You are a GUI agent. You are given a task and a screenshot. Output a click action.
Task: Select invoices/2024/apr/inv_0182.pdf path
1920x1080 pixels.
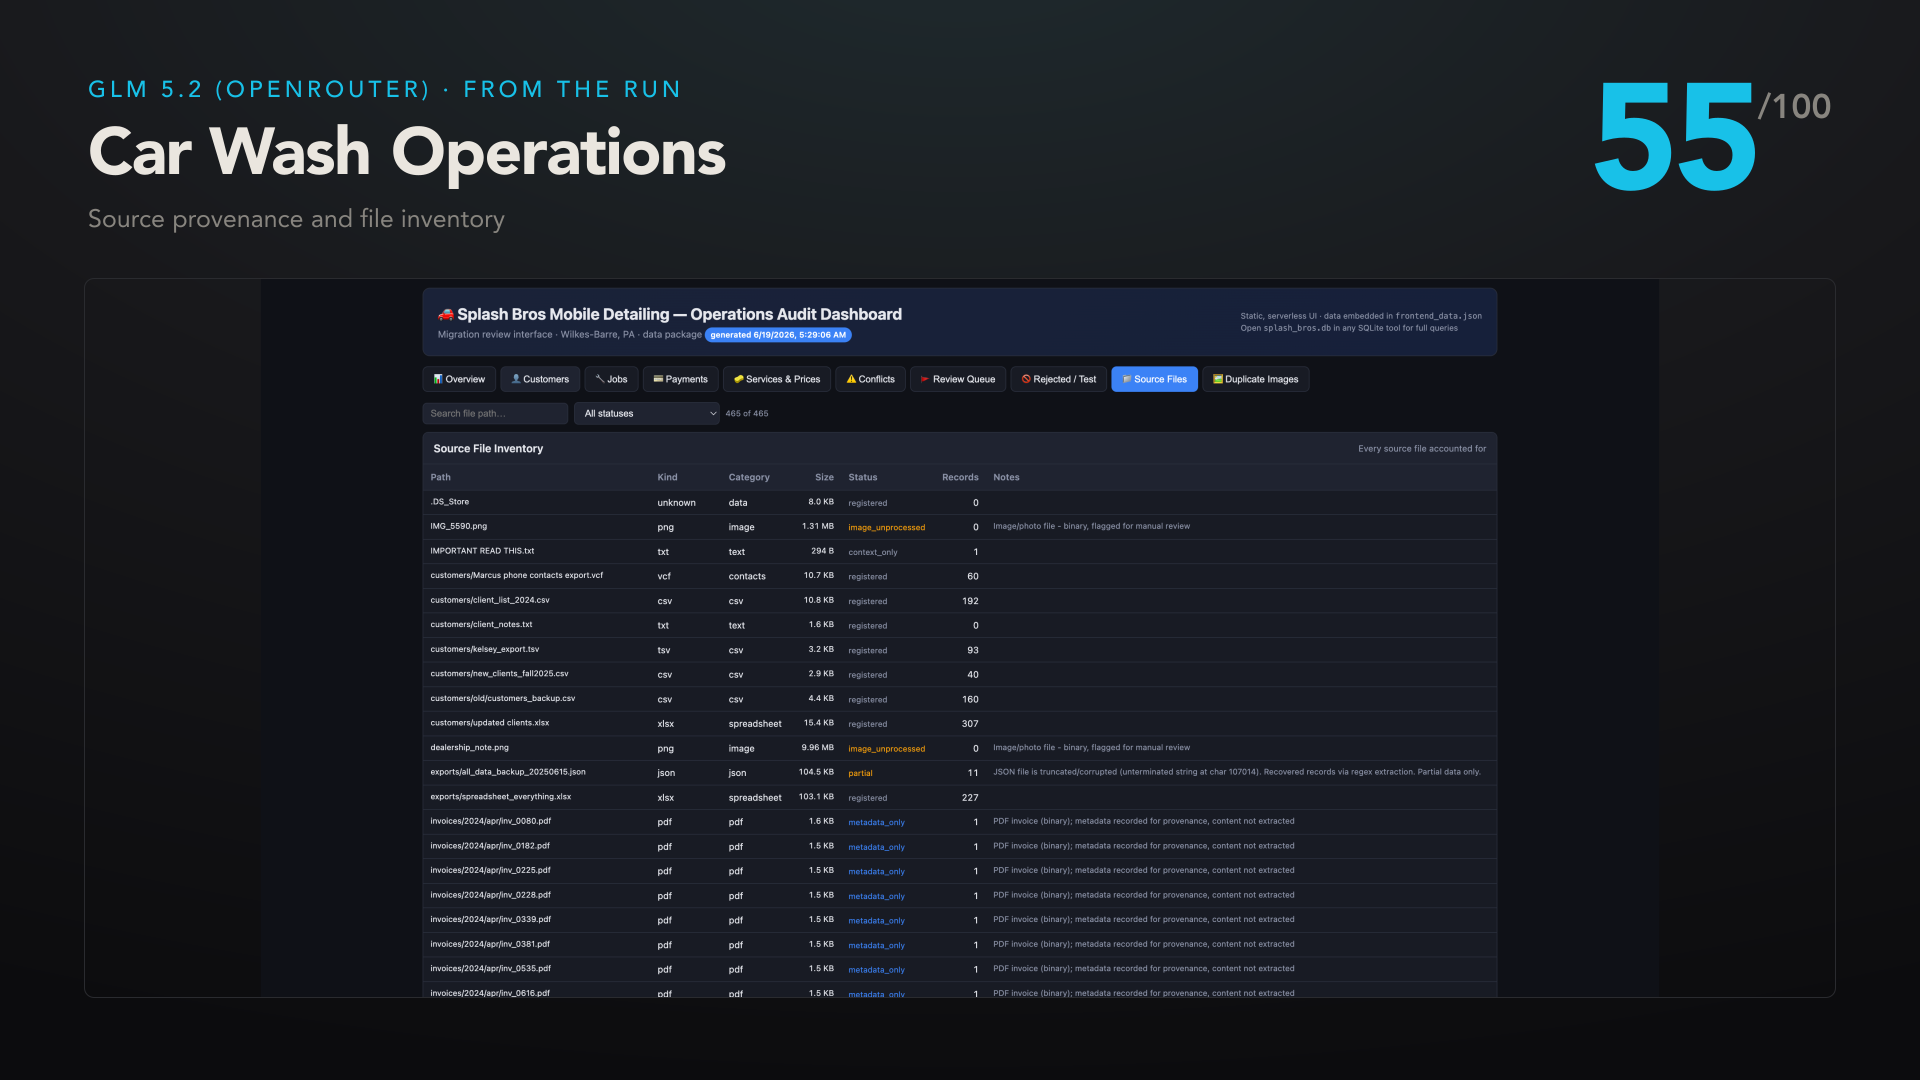click(490, 845)
